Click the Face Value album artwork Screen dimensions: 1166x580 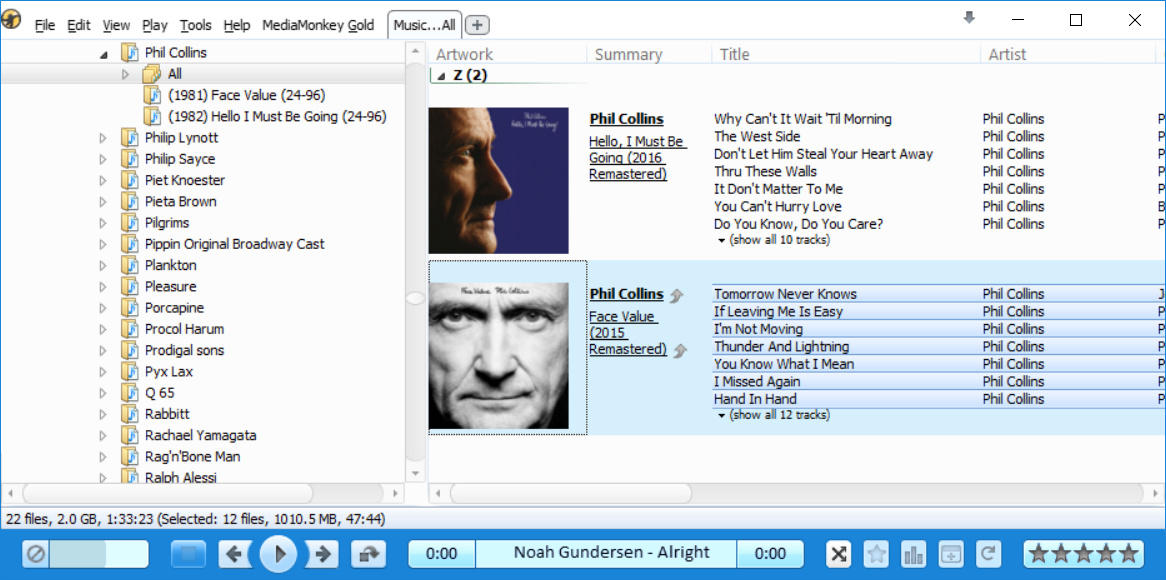coord(498,355)
